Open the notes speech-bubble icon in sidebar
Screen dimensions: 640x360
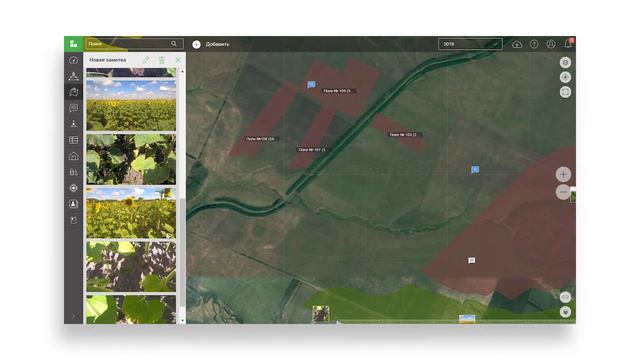(73, 108)
